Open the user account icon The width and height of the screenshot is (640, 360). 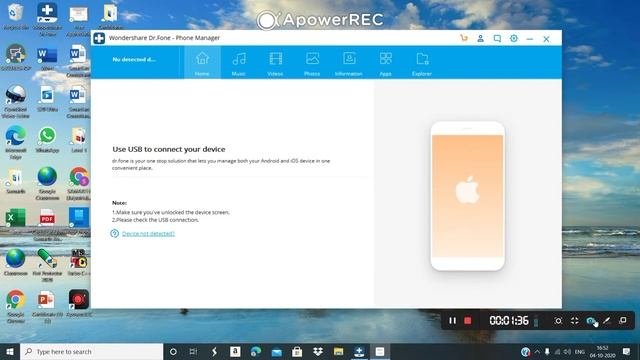coord(480,38)
